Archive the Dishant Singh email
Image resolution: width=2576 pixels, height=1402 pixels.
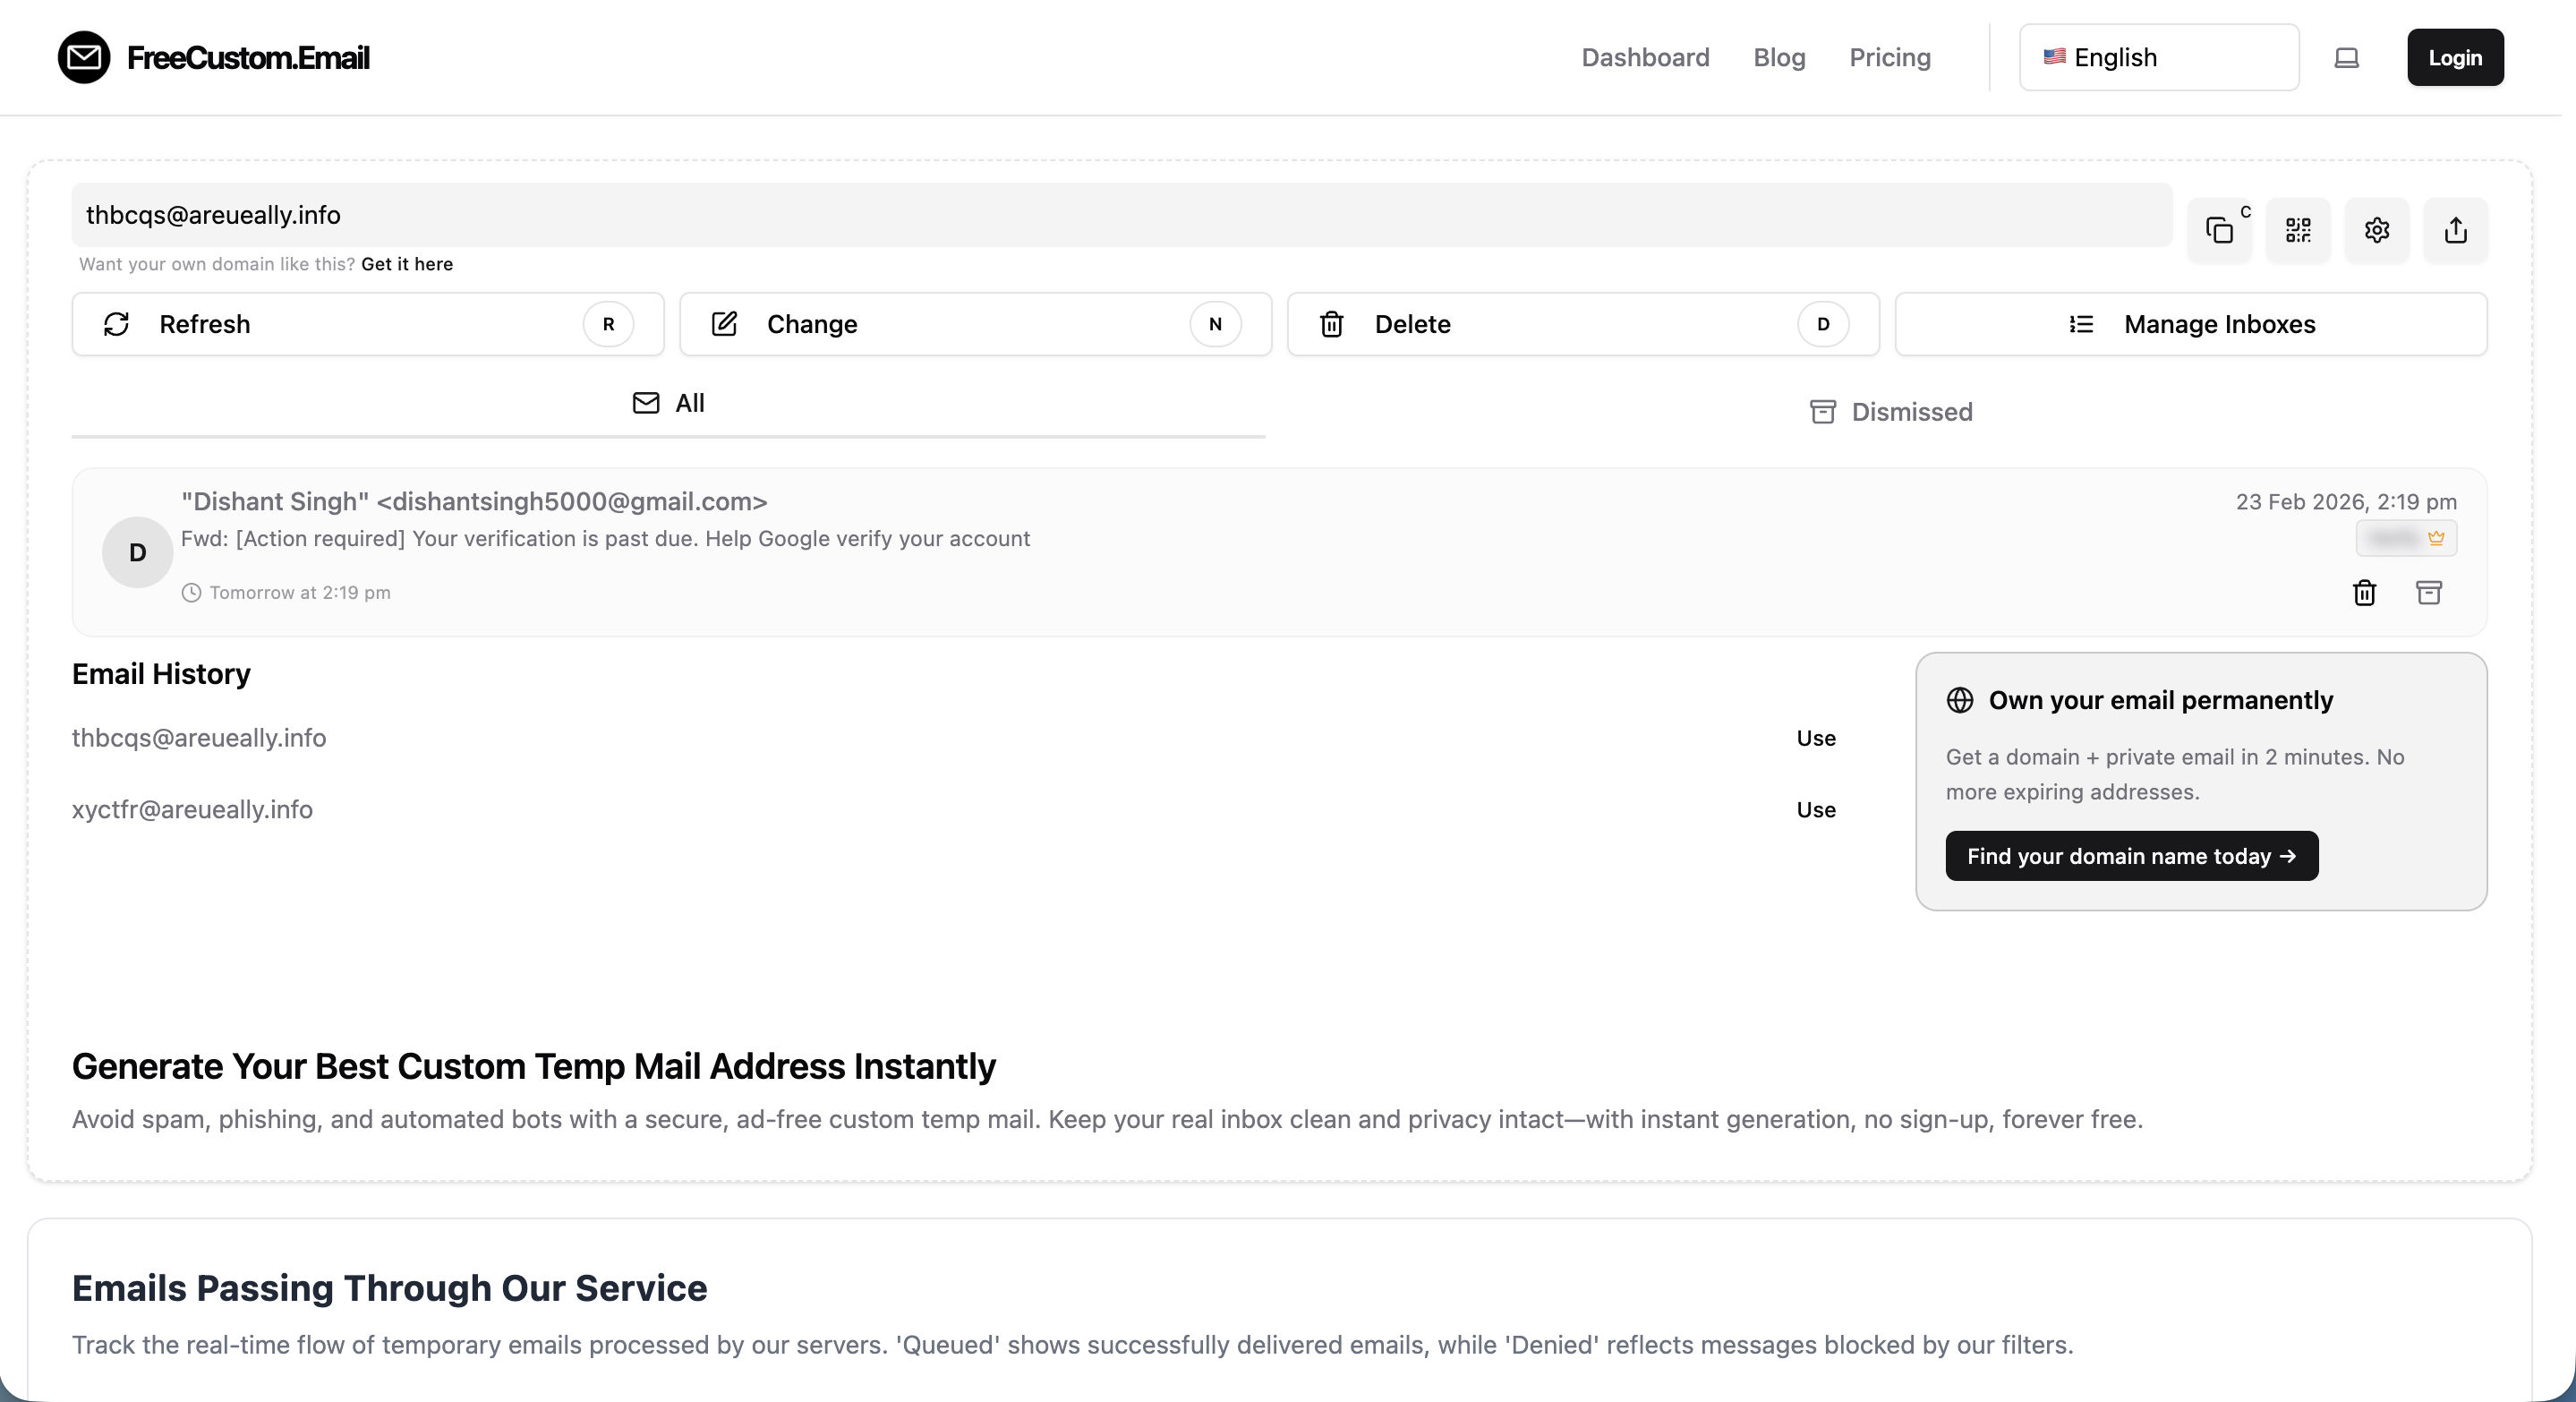(x=2430, y=593)
